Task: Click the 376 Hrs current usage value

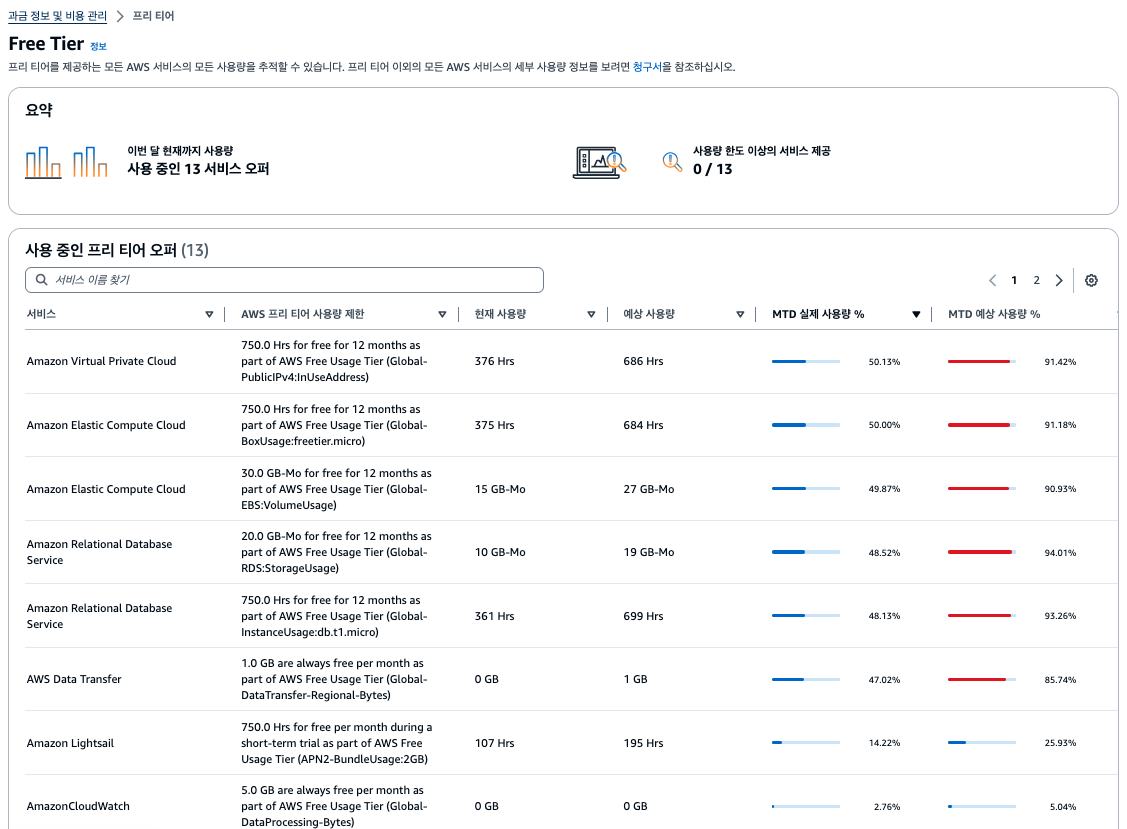Action: coord(494,361)
